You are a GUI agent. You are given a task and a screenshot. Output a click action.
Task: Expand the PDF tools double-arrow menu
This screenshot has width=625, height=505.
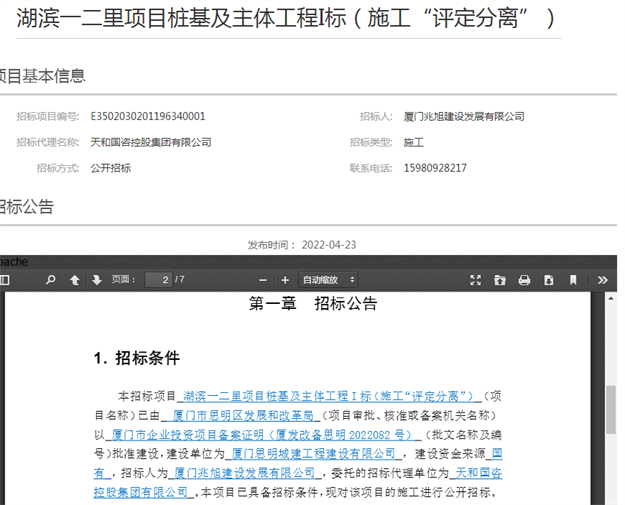click(603, 280)
